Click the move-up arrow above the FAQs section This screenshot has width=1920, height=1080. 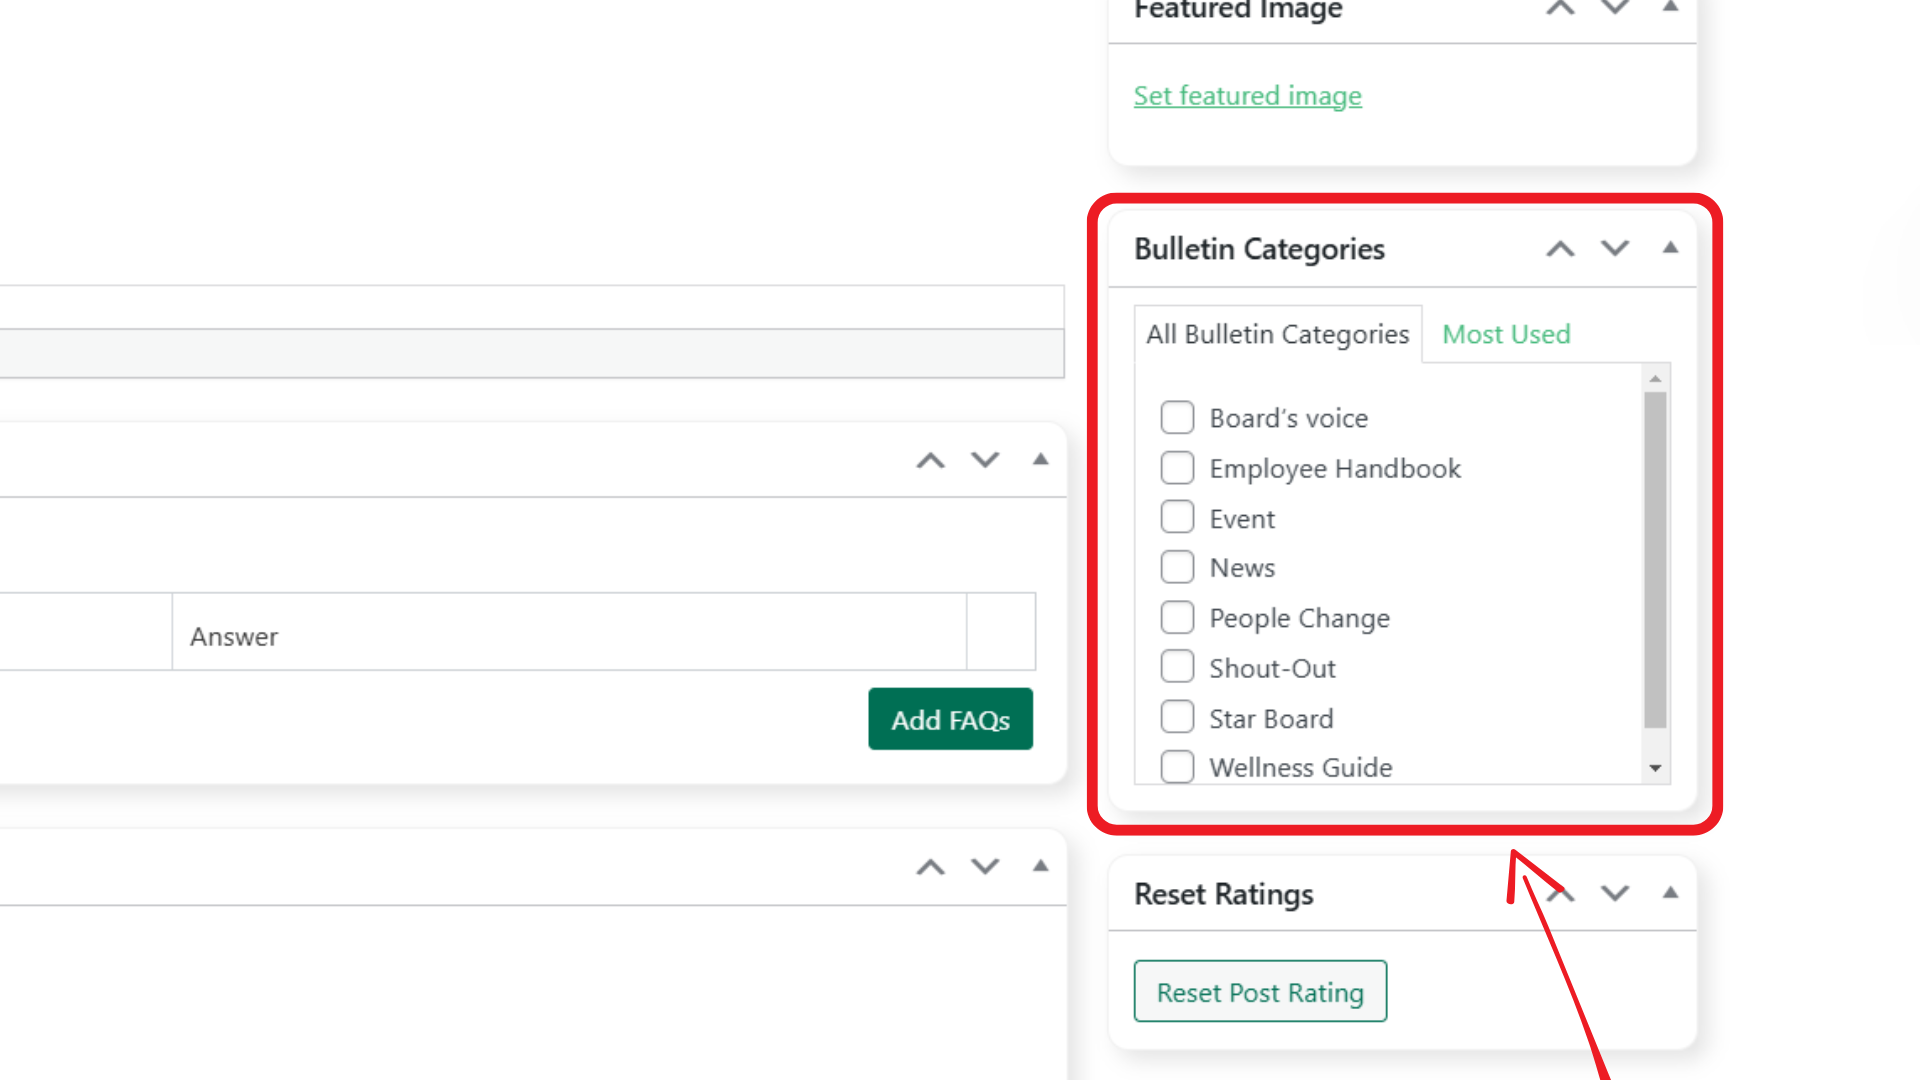930,460
